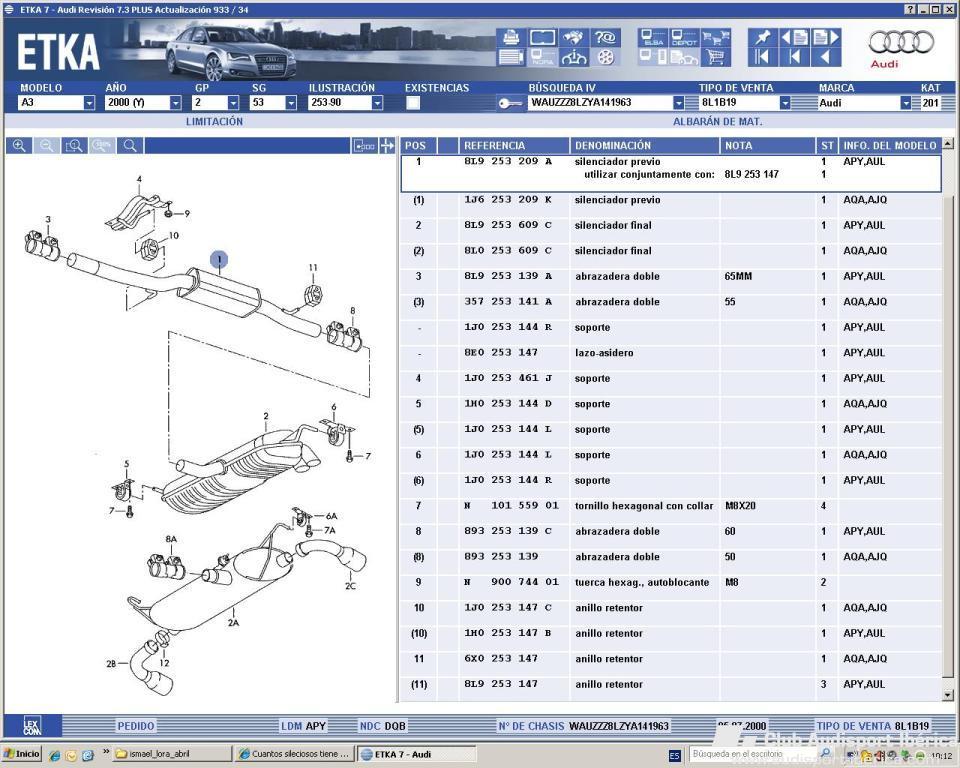Switch to Cuantos sileciosos tiene taskbar window
This screenshot has width=960, height=768.
tap(295, 754)
